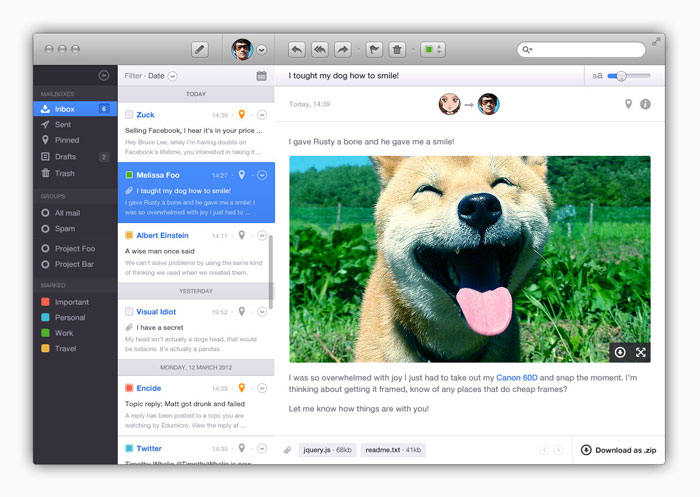Open the readme.txt attachment
The width and height of the screenshot is (700, 497).
393,450
